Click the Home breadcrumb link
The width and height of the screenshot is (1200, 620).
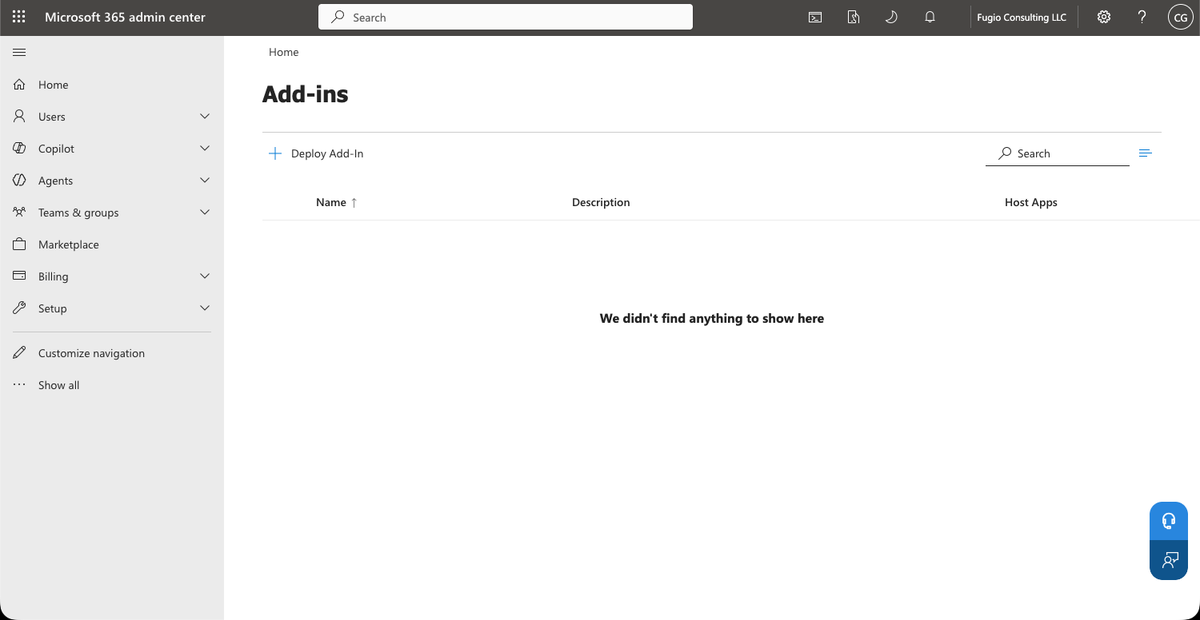pyautogui.click(x=284, y=52)
